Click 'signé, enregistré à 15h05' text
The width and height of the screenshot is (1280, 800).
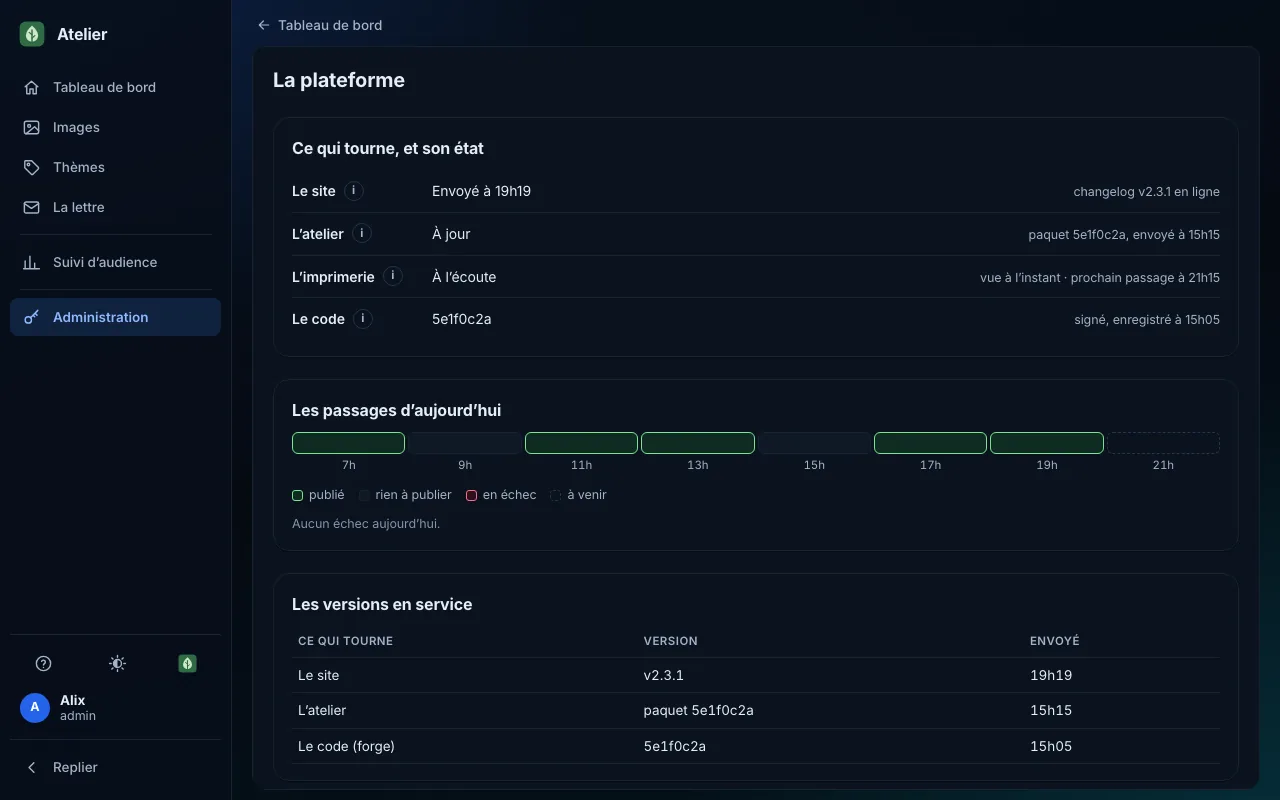coord(1147,320)
